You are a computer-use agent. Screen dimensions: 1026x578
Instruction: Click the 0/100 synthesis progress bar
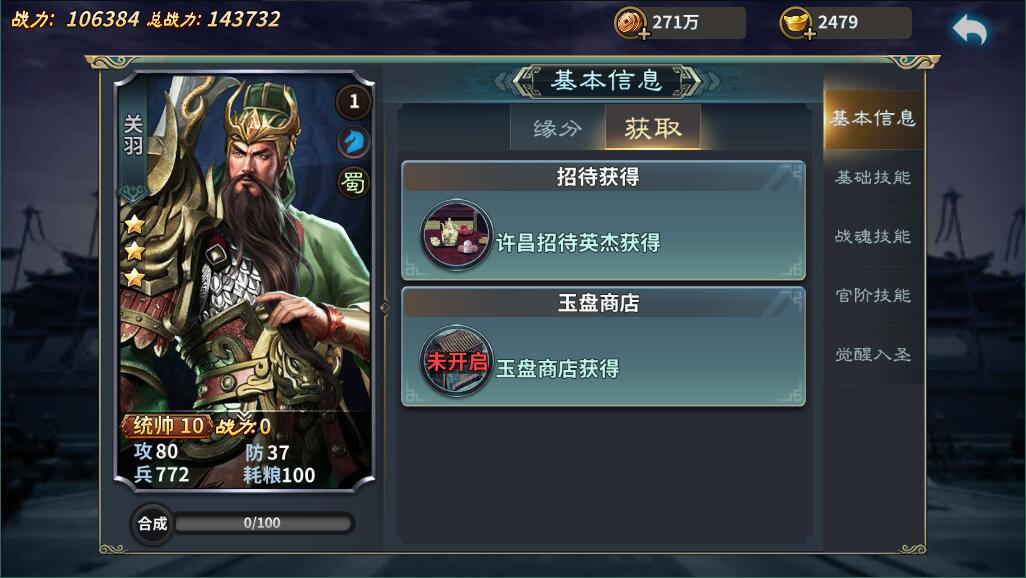[x=264, y=523]
